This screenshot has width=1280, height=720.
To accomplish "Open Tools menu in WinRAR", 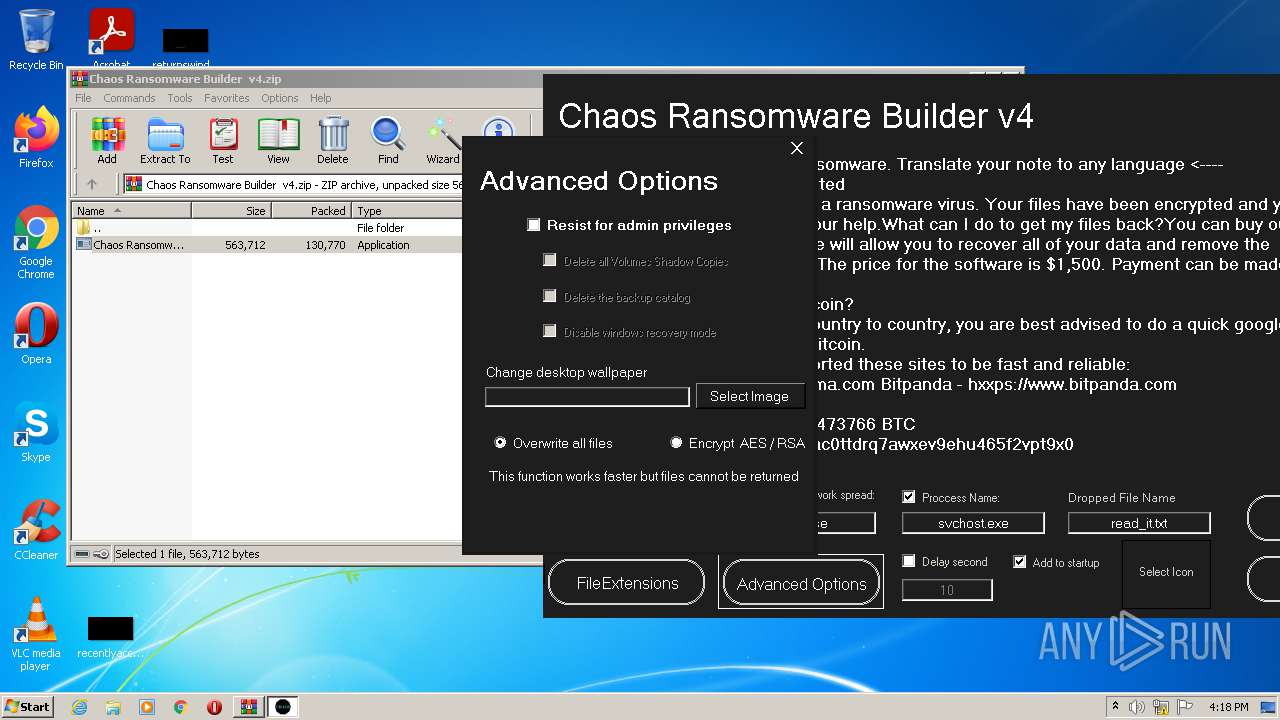I will tap(180, 98).
